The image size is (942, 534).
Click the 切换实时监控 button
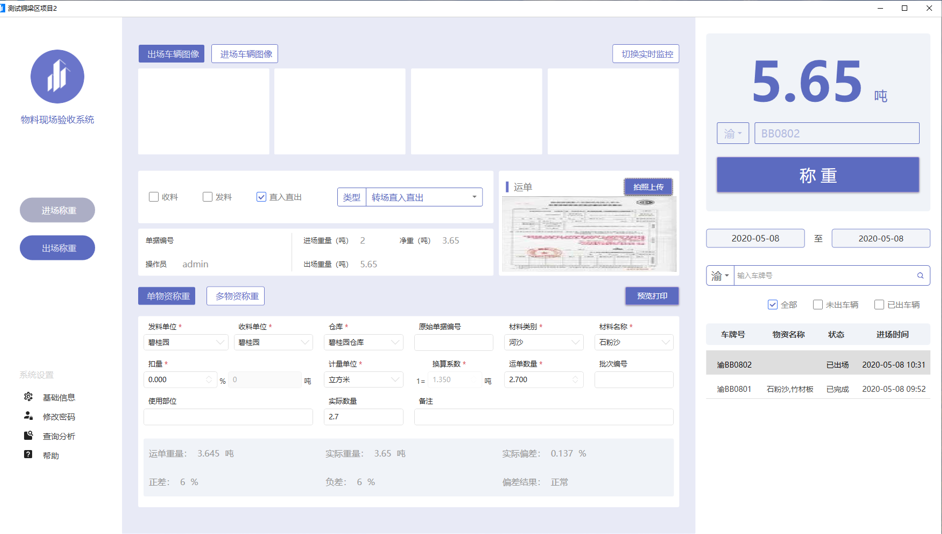[646, 53]
